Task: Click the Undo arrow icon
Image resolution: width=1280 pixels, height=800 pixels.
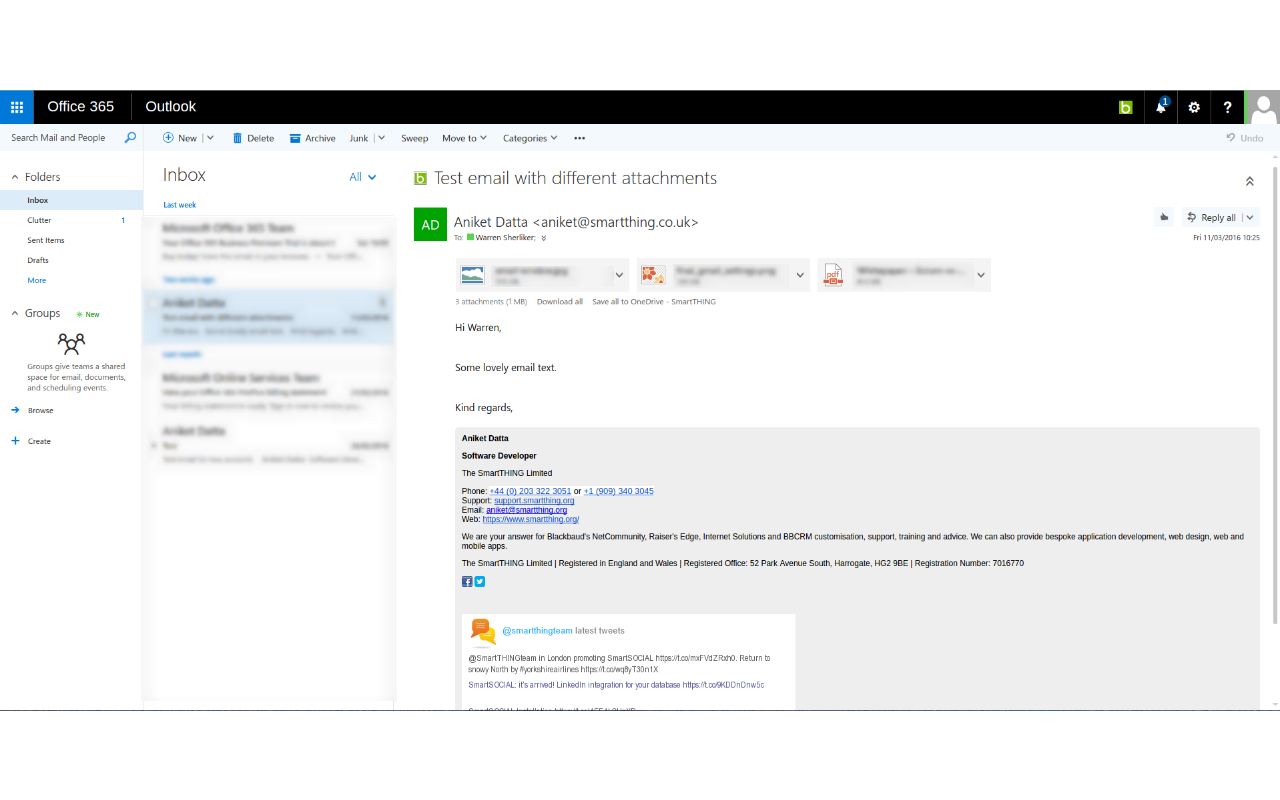Action: 1231,138
